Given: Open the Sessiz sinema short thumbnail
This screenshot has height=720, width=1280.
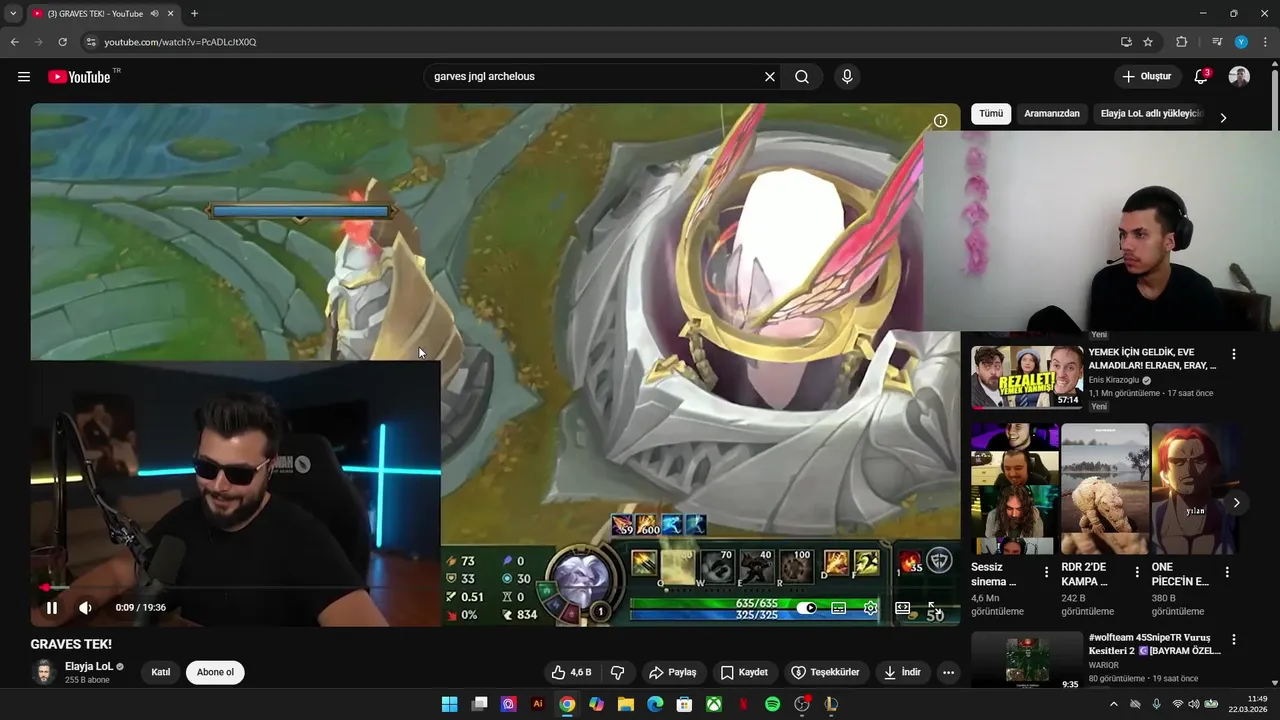Looking at the screenshot, I should 1014,488.
